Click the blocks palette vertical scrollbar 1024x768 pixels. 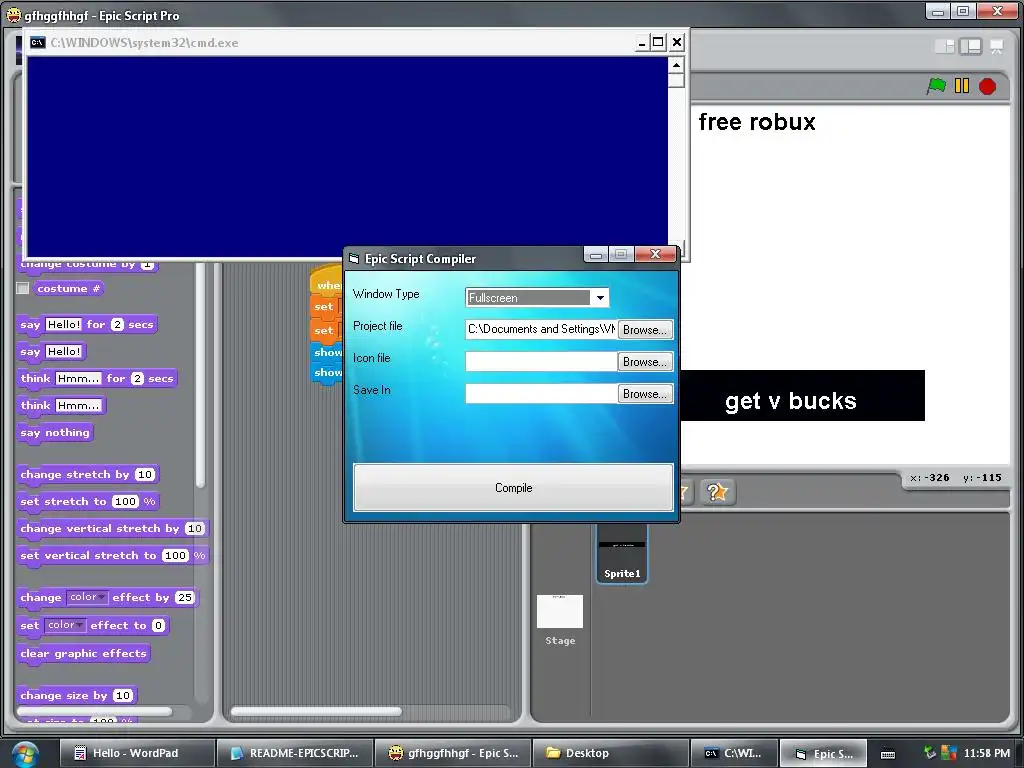pos(200,376)
